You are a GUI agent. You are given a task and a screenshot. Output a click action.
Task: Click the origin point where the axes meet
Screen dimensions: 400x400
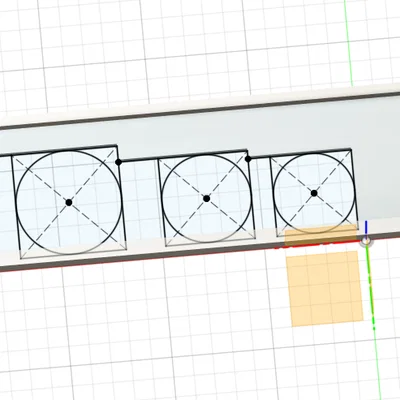click(x=366, y=240)
